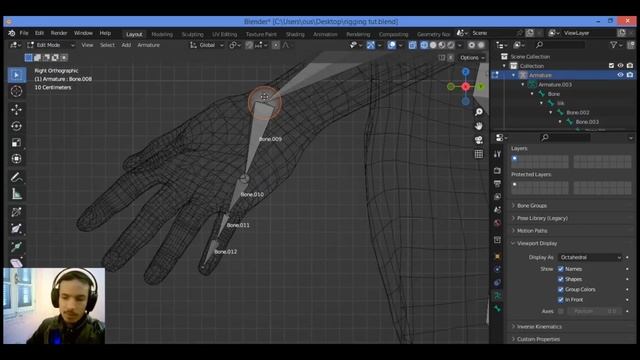Select the Transform tool

tap(16, 159)
